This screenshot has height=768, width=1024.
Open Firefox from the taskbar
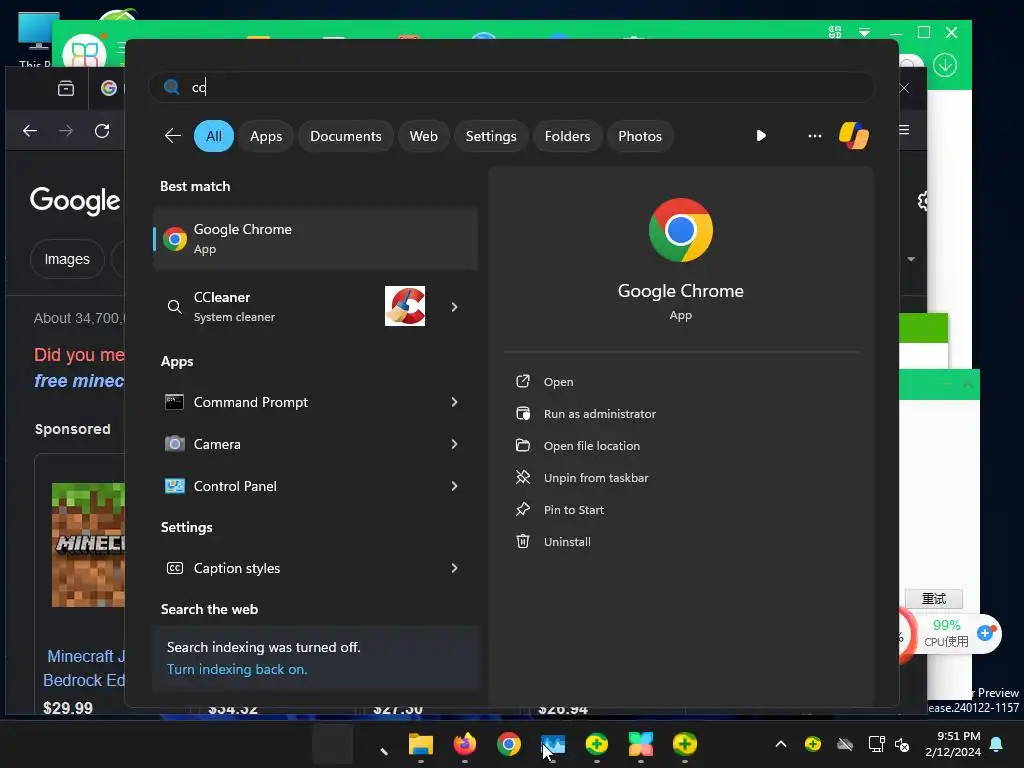(464, 744)
